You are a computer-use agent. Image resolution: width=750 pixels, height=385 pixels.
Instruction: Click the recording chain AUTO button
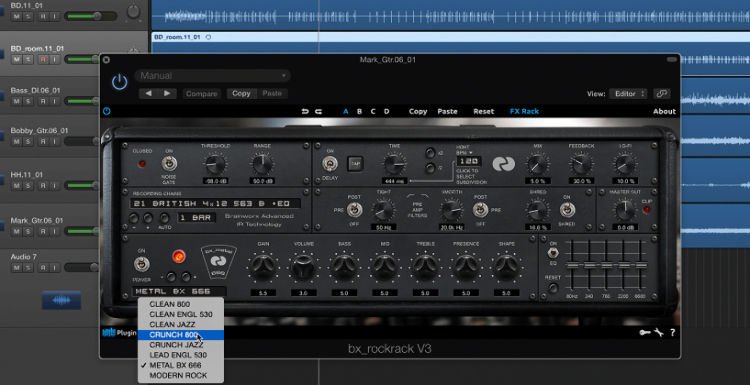click(164, 219)
